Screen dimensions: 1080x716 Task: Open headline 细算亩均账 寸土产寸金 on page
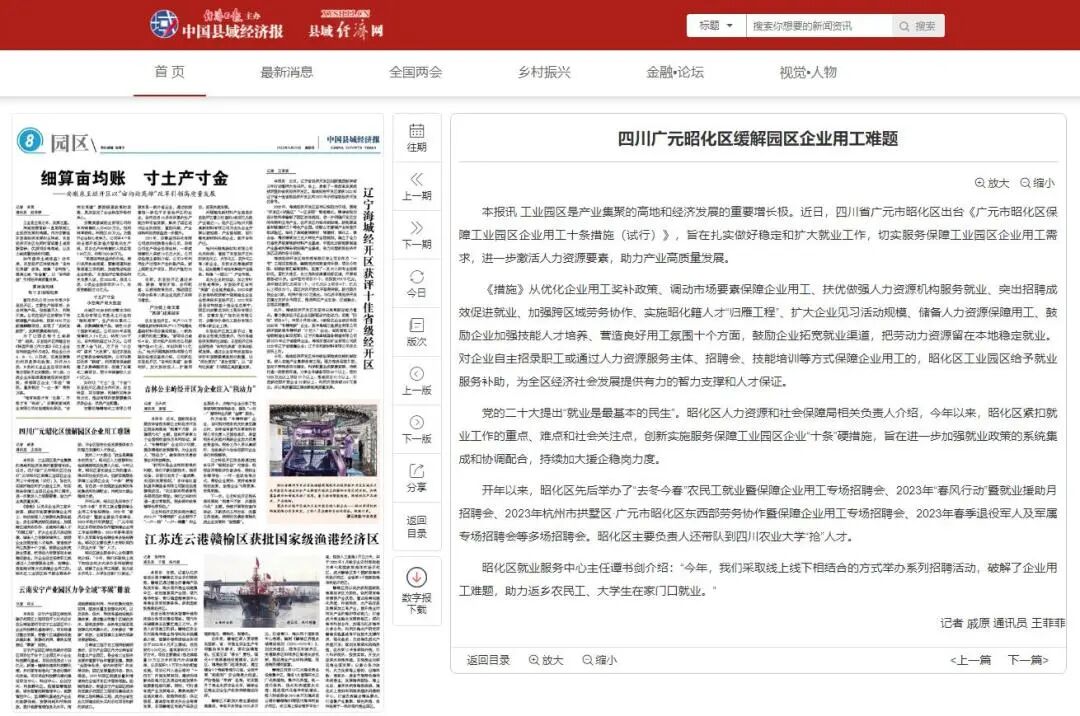click(134, 178)
